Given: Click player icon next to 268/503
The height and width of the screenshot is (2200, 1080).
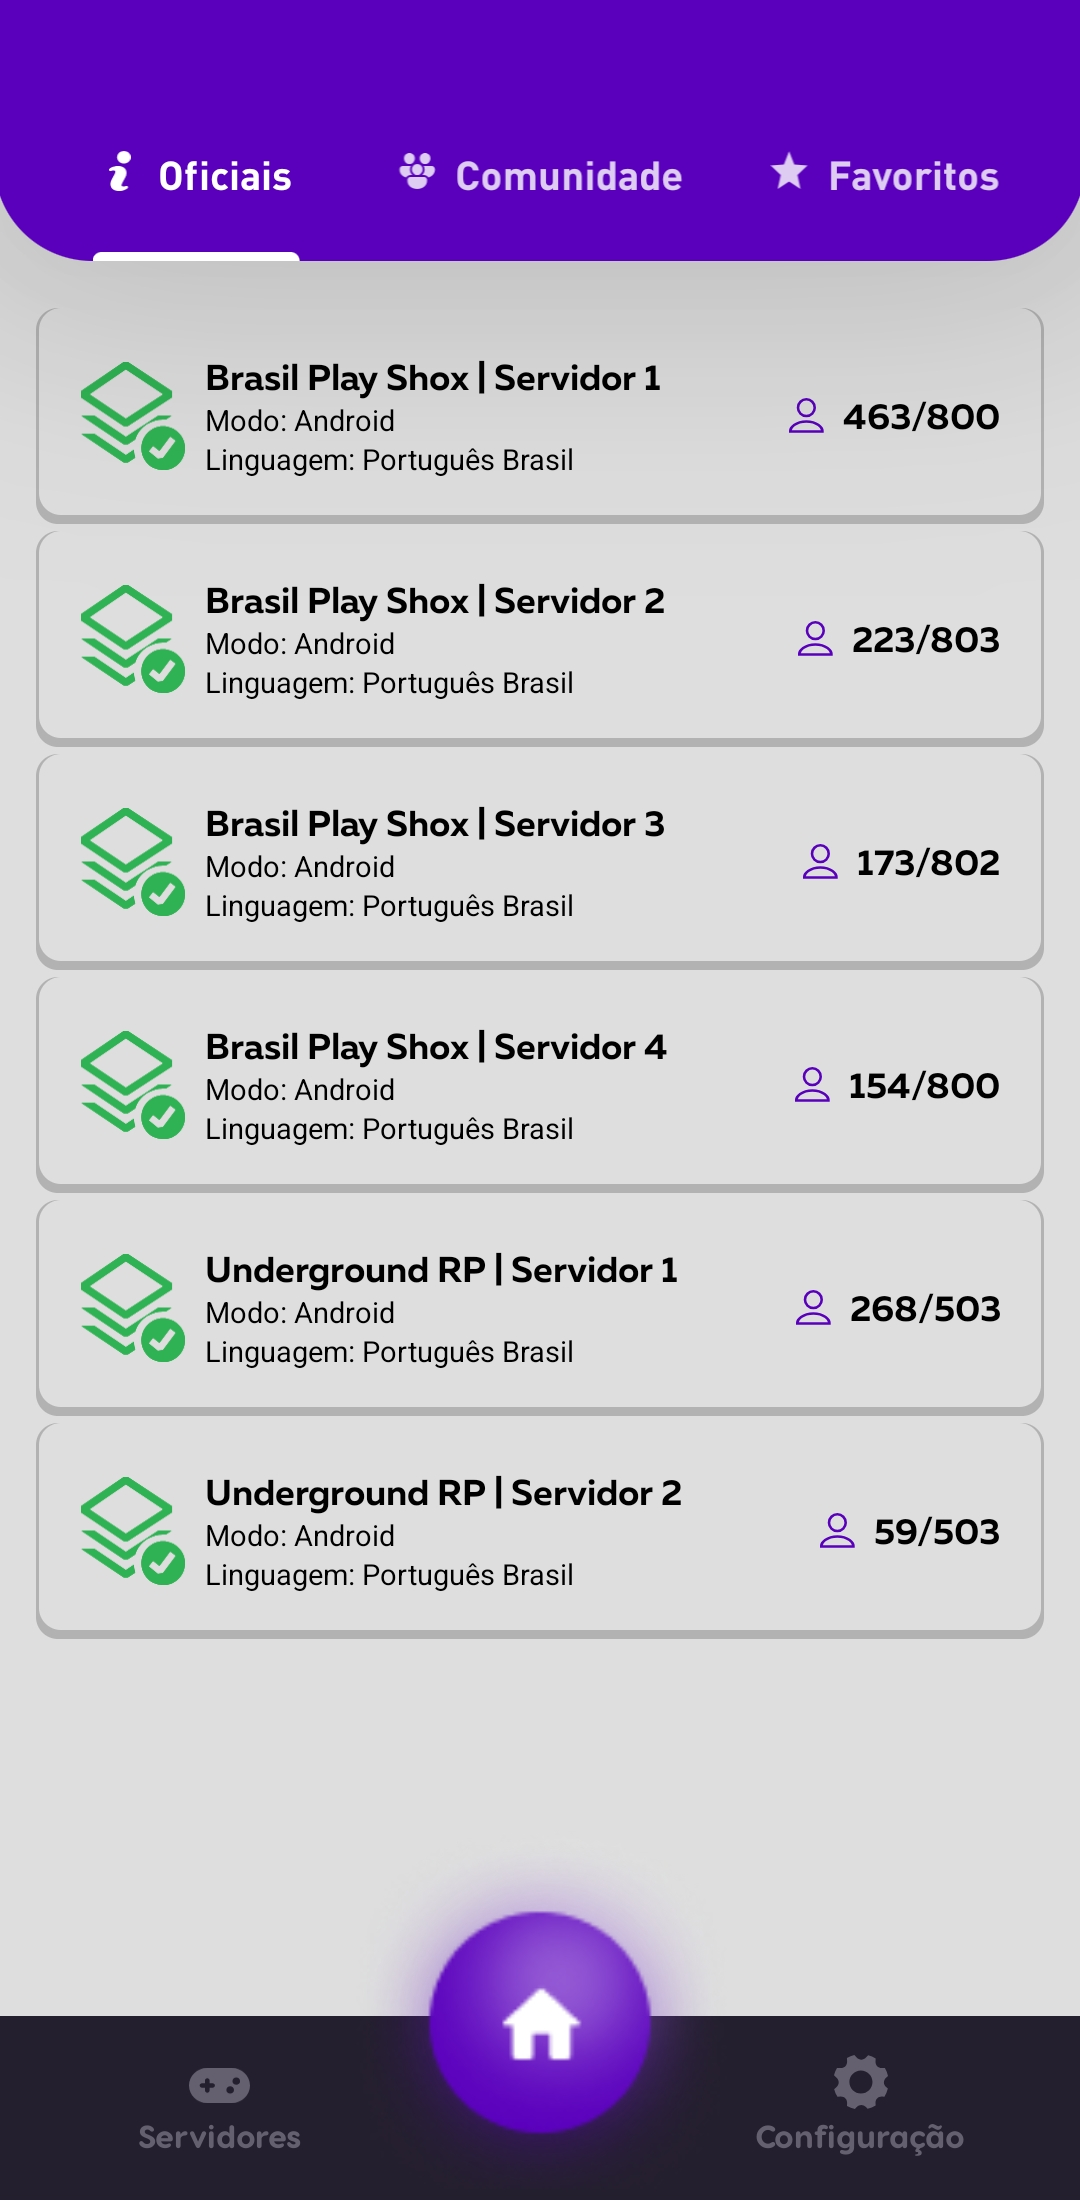Looking at the screenshot, I should (x=813, y=1308).
